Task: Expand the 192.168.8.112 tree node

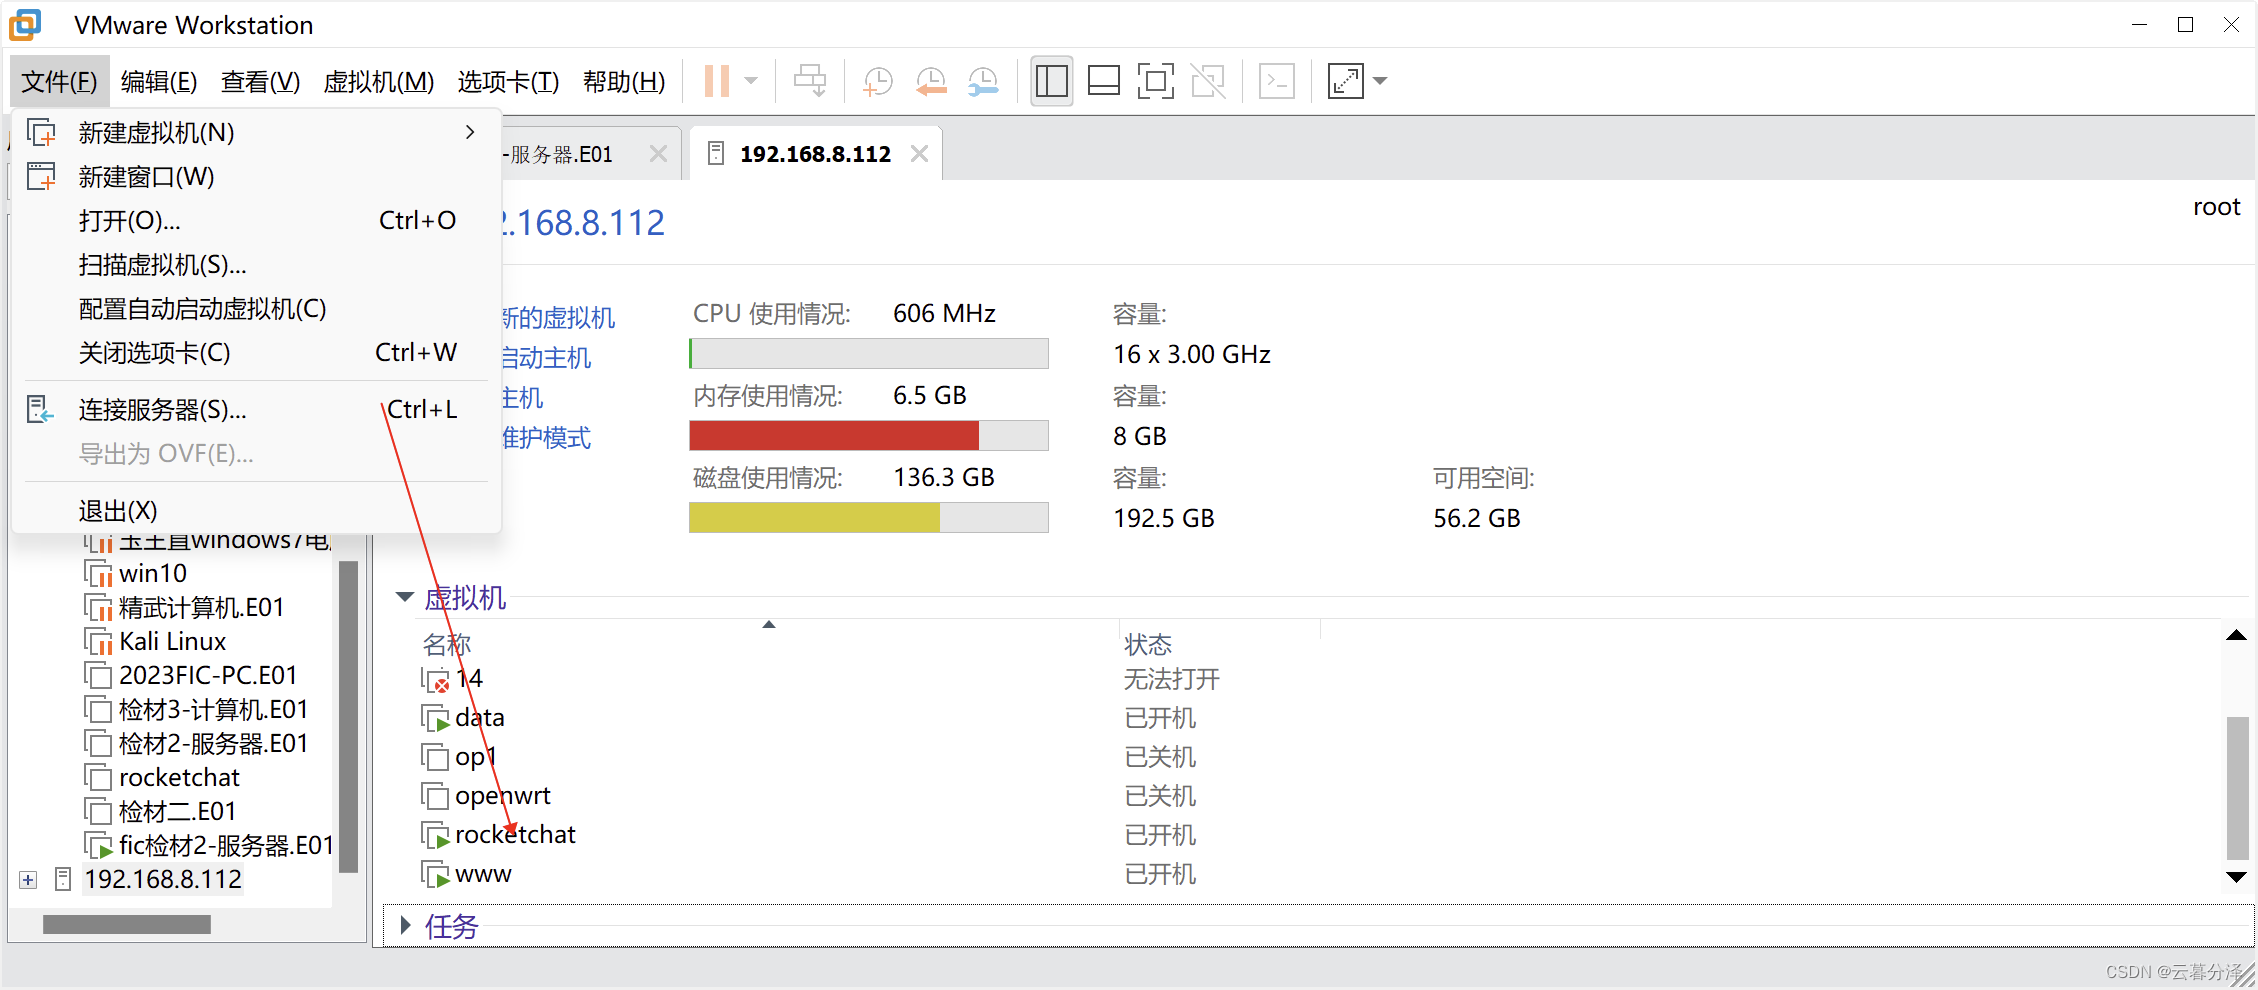Action: tap(28, 880)
